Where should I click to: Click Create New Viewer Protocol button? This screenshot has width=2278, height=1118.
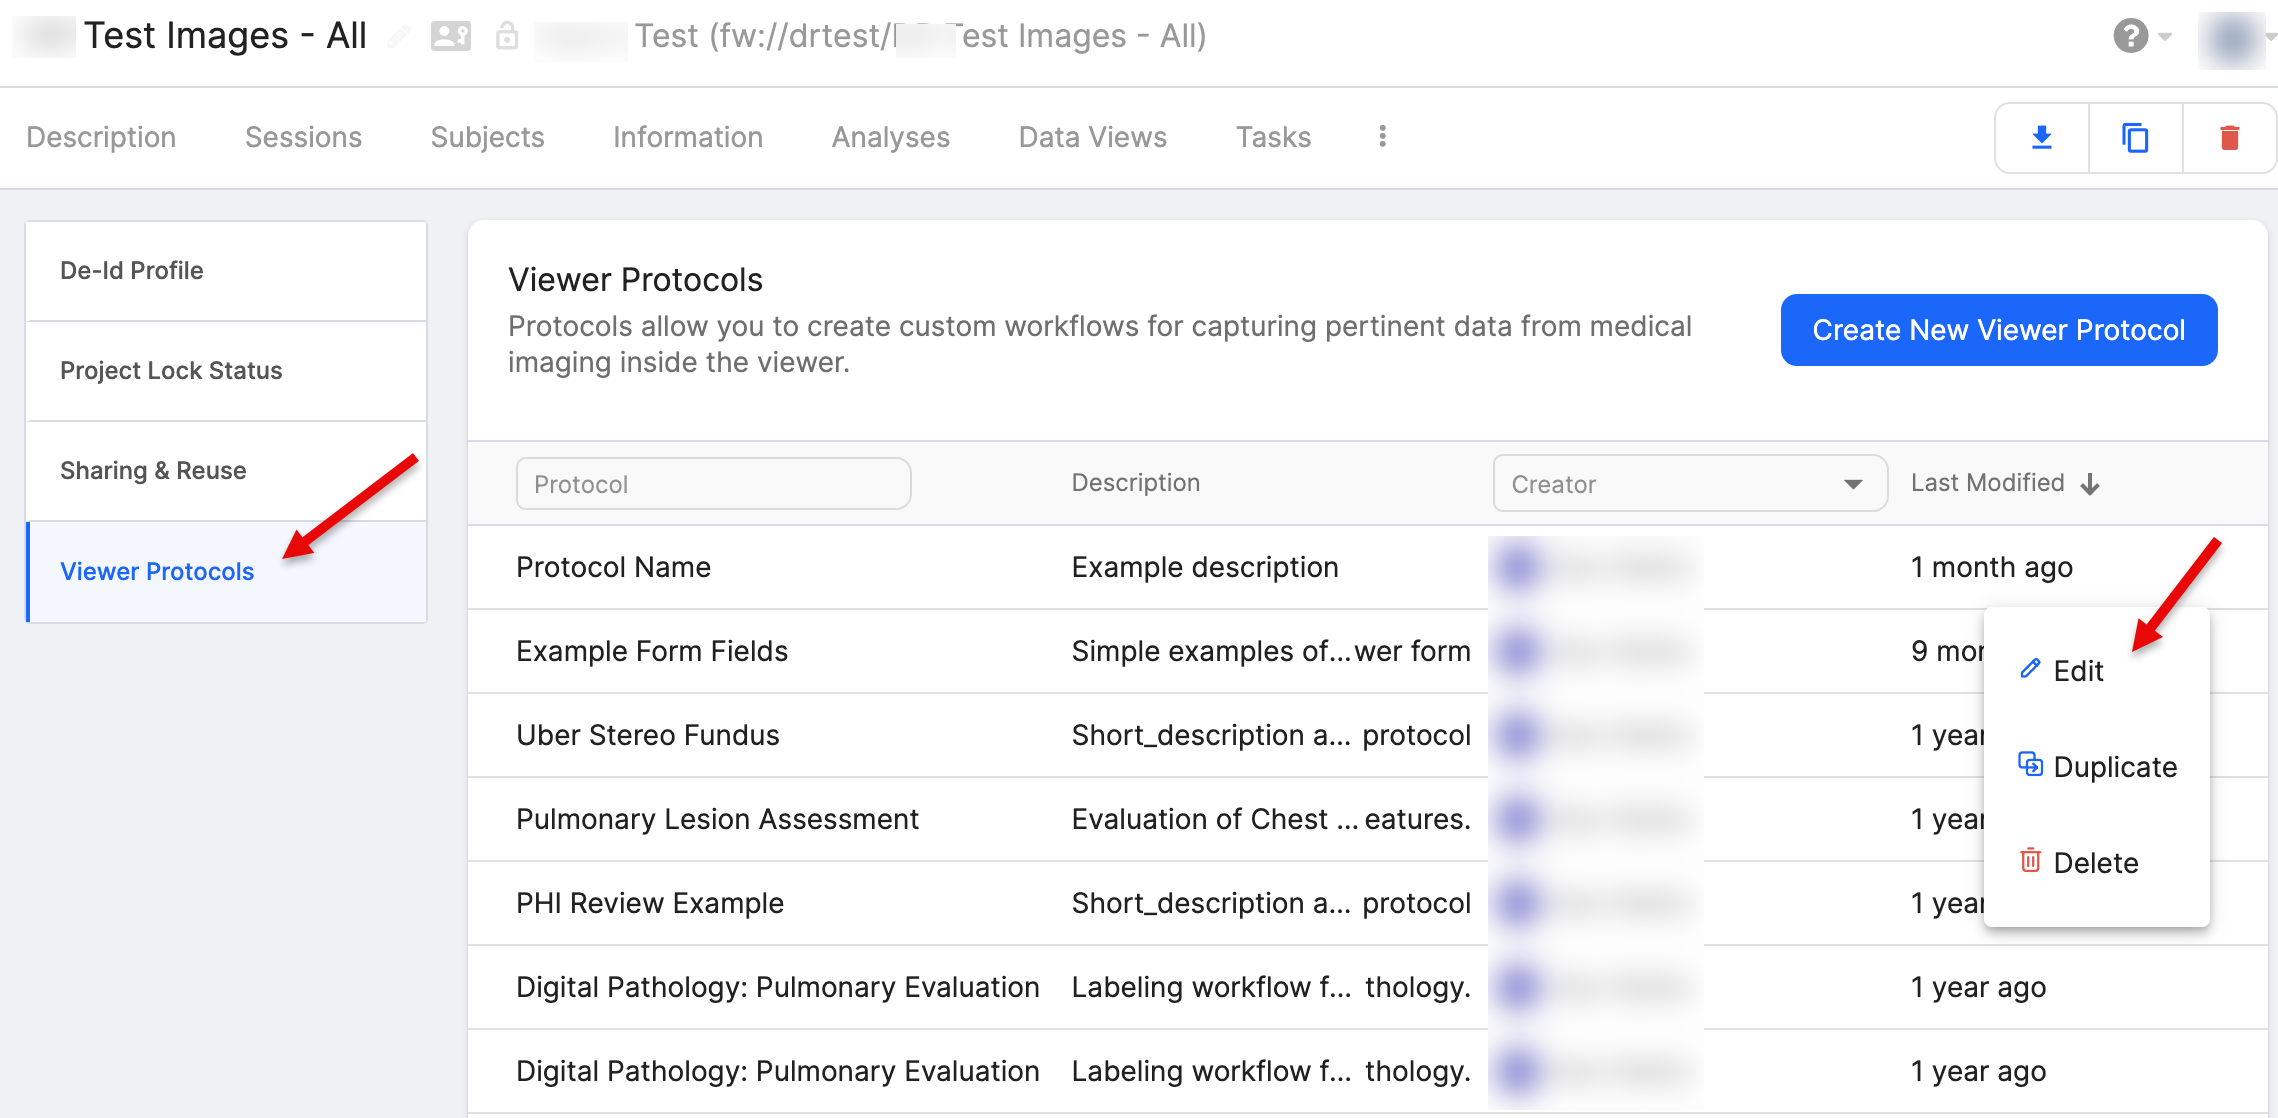click(x=1998, y=330)
